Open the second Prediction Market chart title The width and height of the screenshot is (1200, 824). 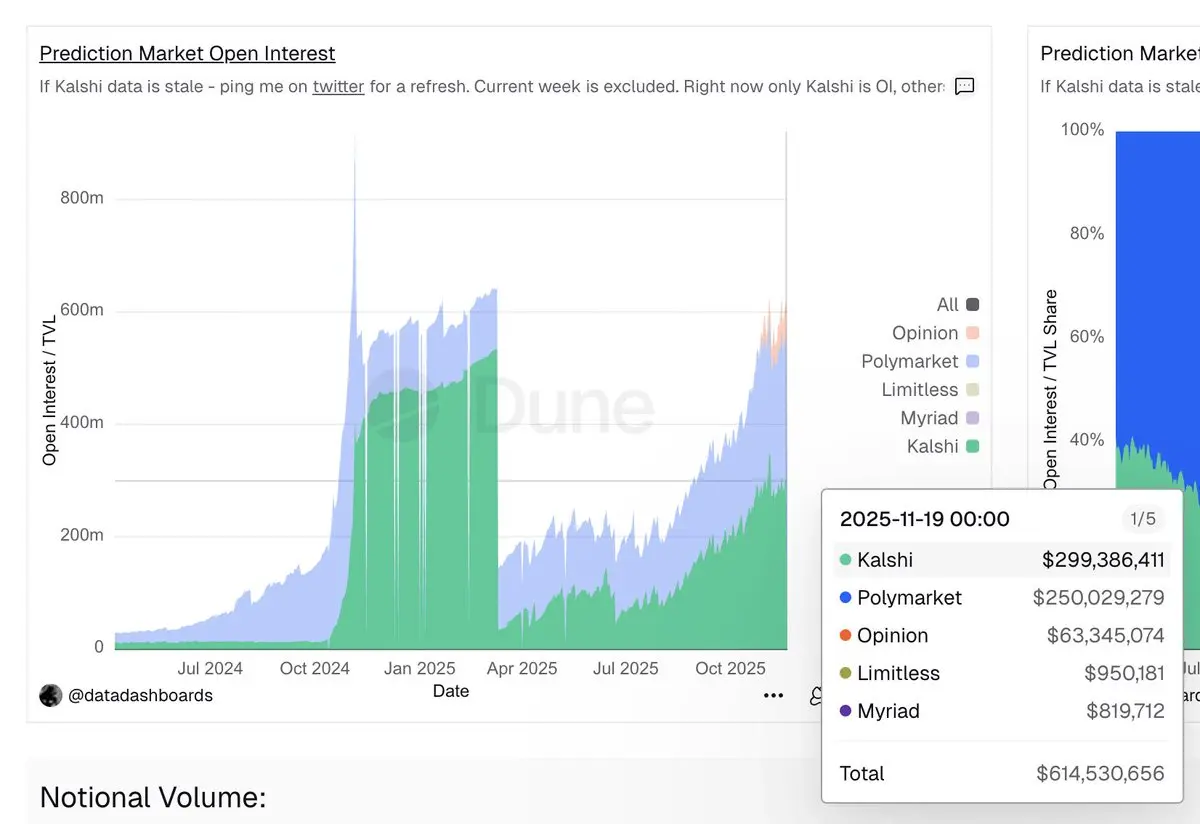click(1120, 54)
